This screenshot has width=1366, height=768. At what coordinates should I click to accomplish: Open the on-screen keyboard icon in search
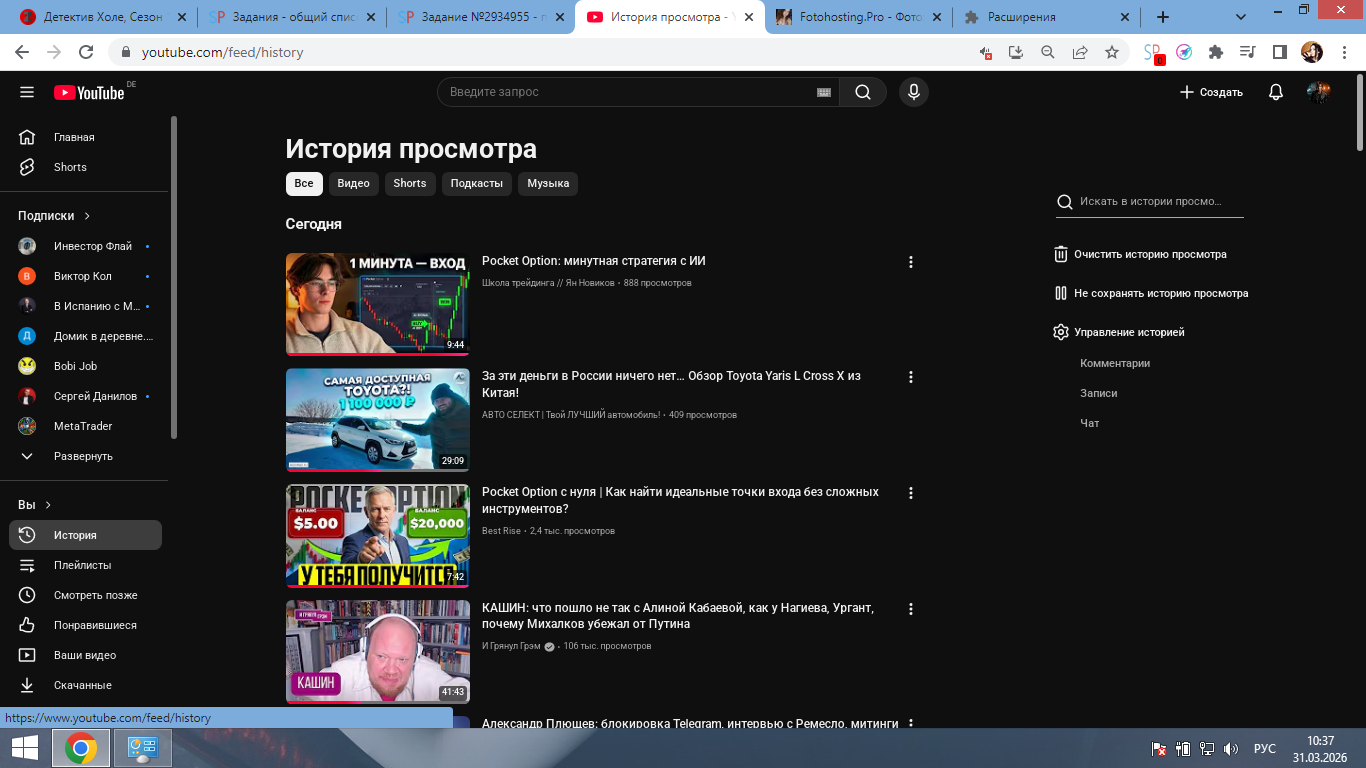tap(824, 92)
